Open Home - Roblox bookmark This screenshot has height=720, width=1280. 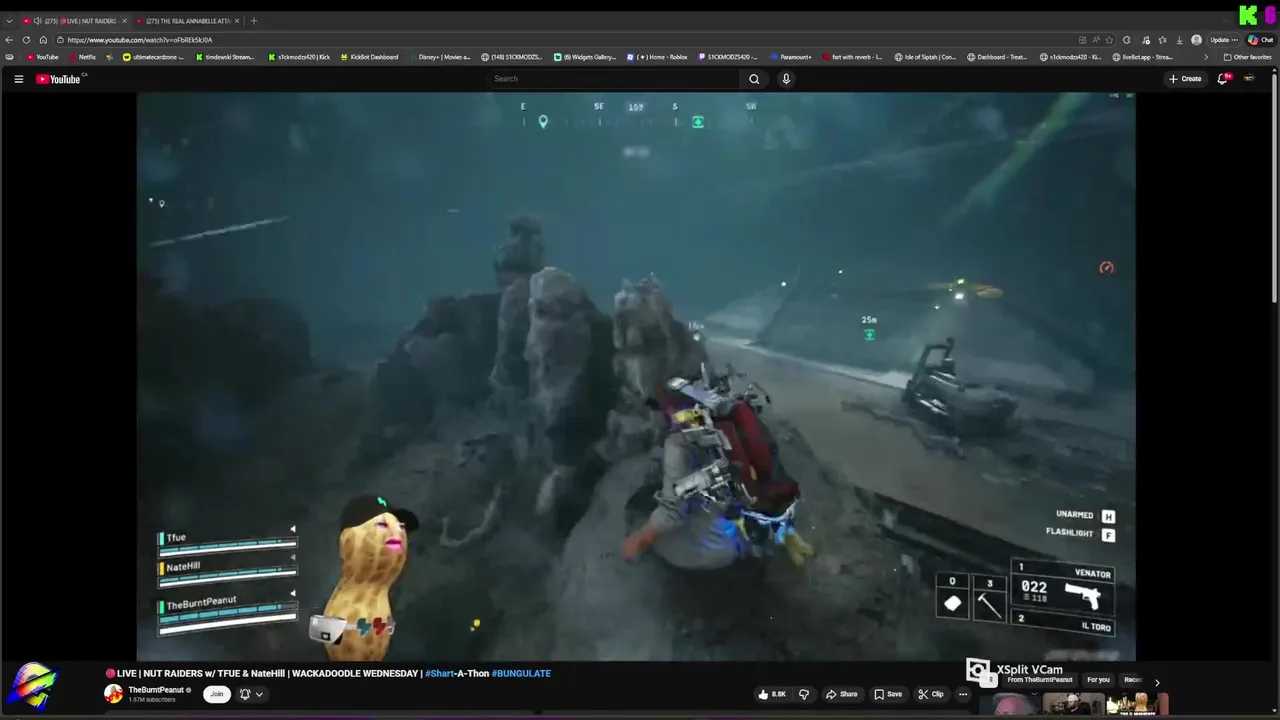point(657,57)
